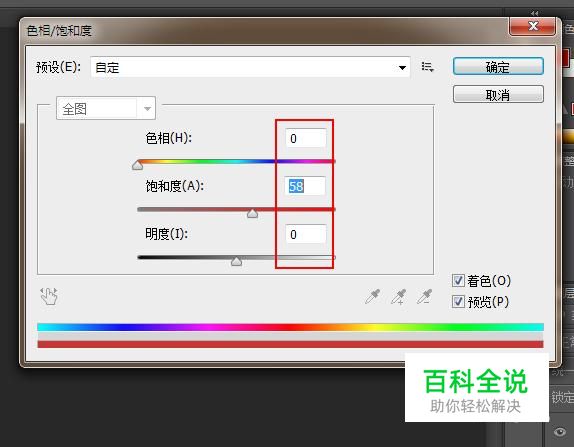Select the on-image adjustment hand tool
This screenshot has width=574, height=447.
click(x=49, y=296)
